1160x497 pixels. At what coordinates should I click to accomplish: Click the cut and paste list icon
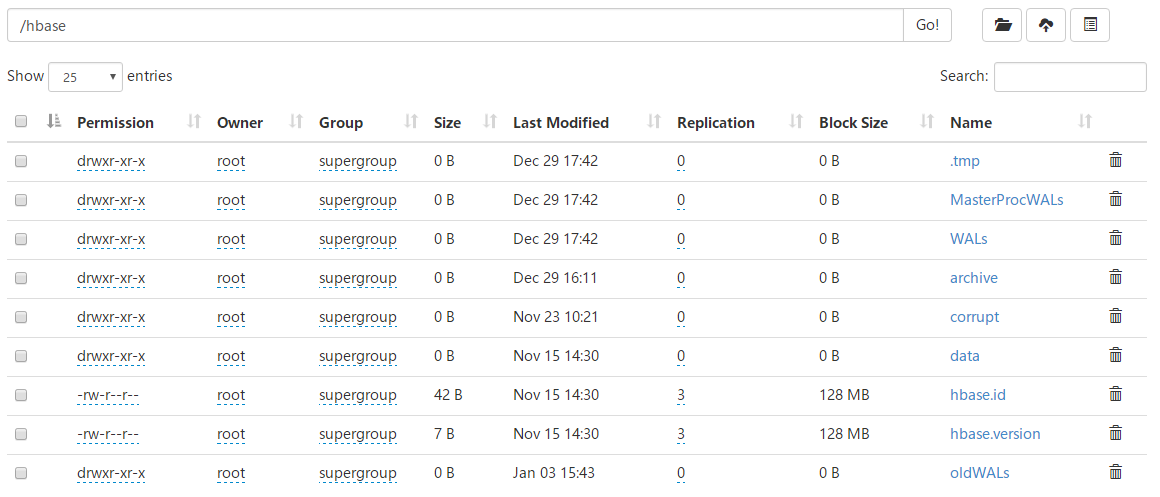pos(1090,26)
